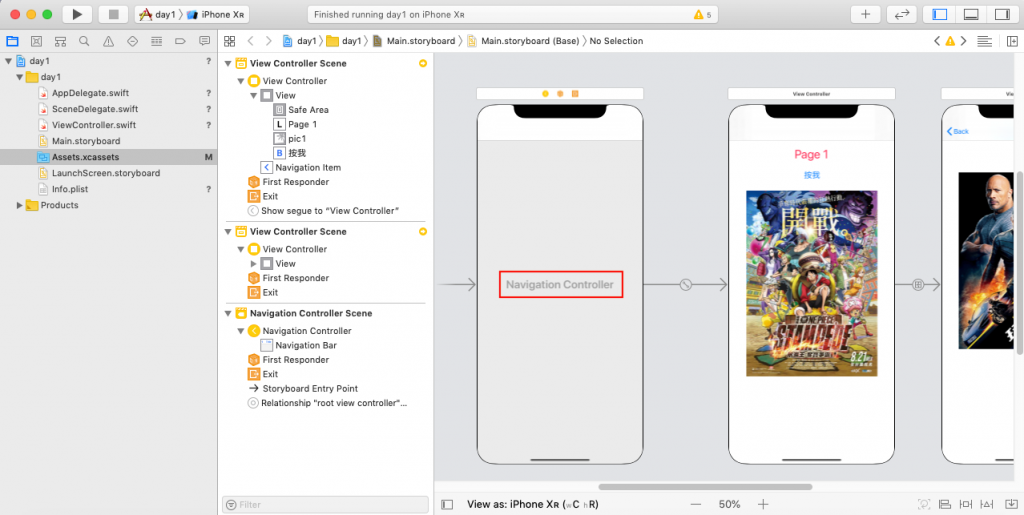
Task: Toggle the Navigator panel visibility
Action: (940, 14)
